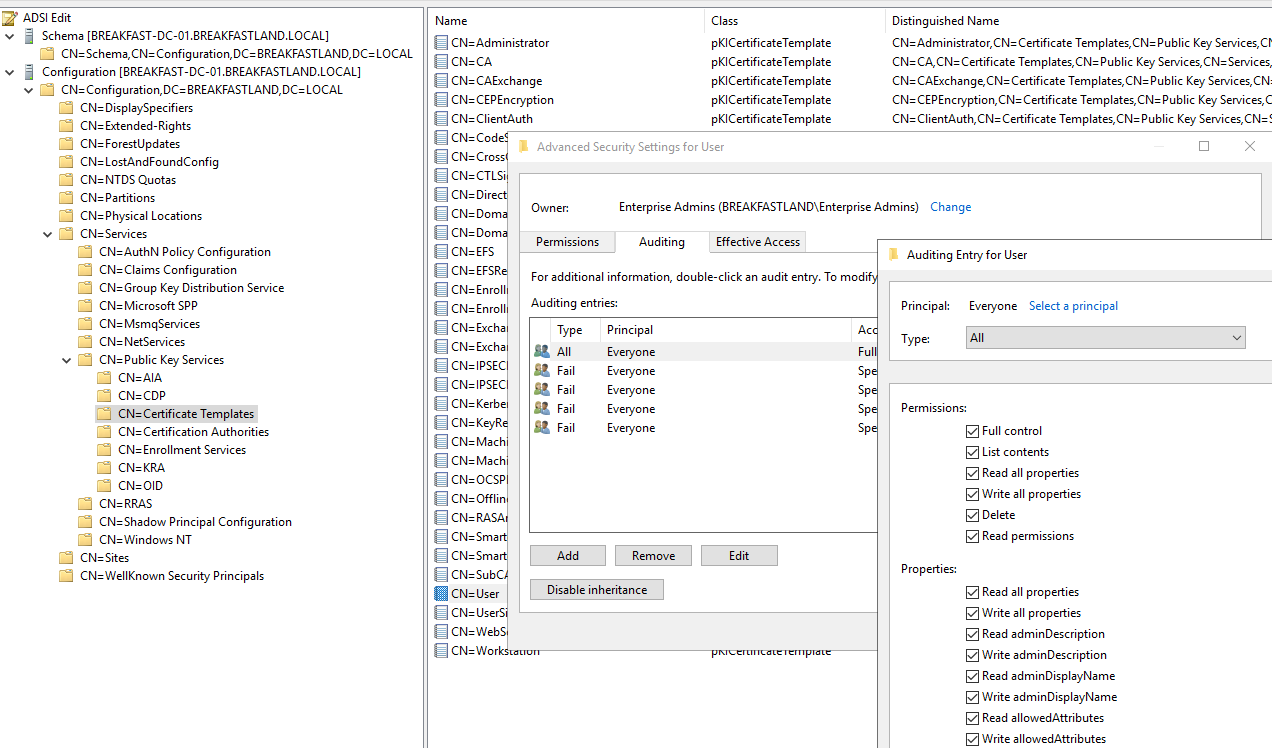Click the ADSI Edit root icon

tap(11, 17)
